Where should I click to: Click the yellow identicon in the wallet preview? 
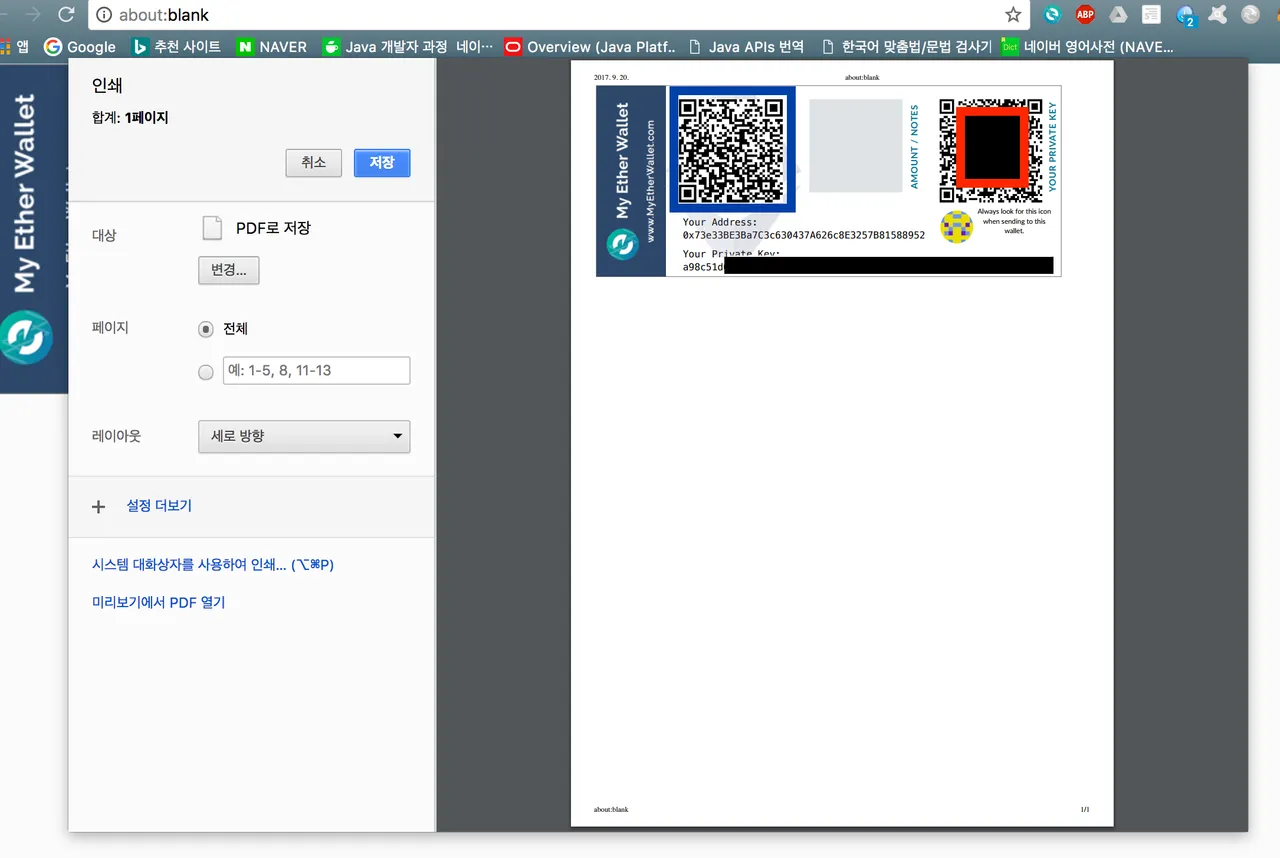[x=957, y=227]
